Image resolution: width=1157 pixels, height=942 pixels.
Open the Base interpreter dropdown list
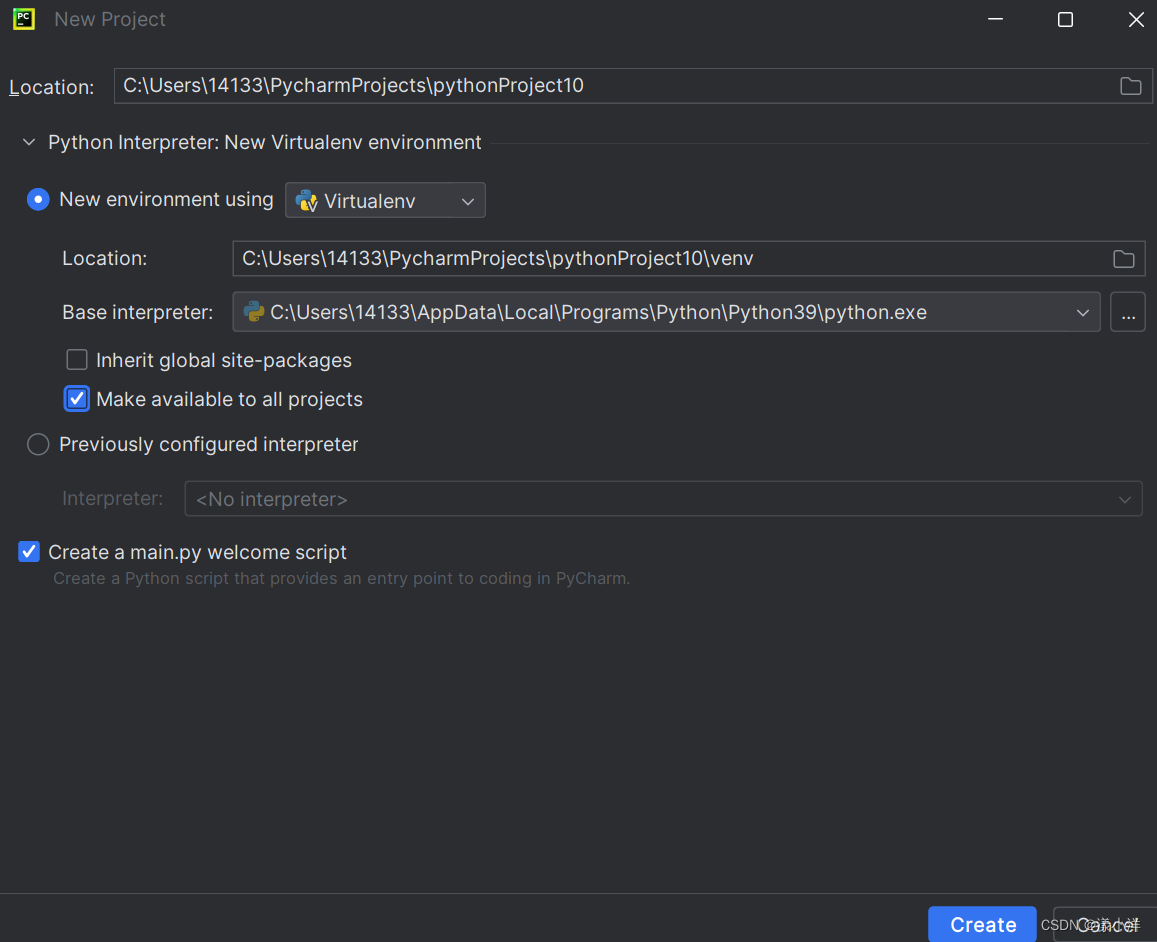coord(1083,312)
